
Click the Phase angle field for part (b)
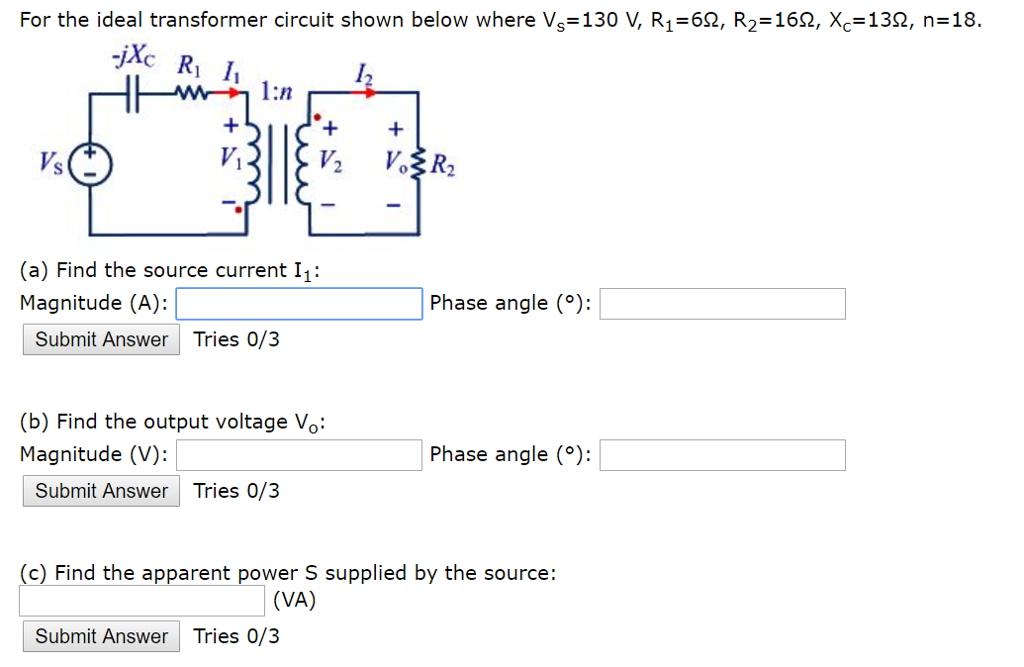(721, 454)
